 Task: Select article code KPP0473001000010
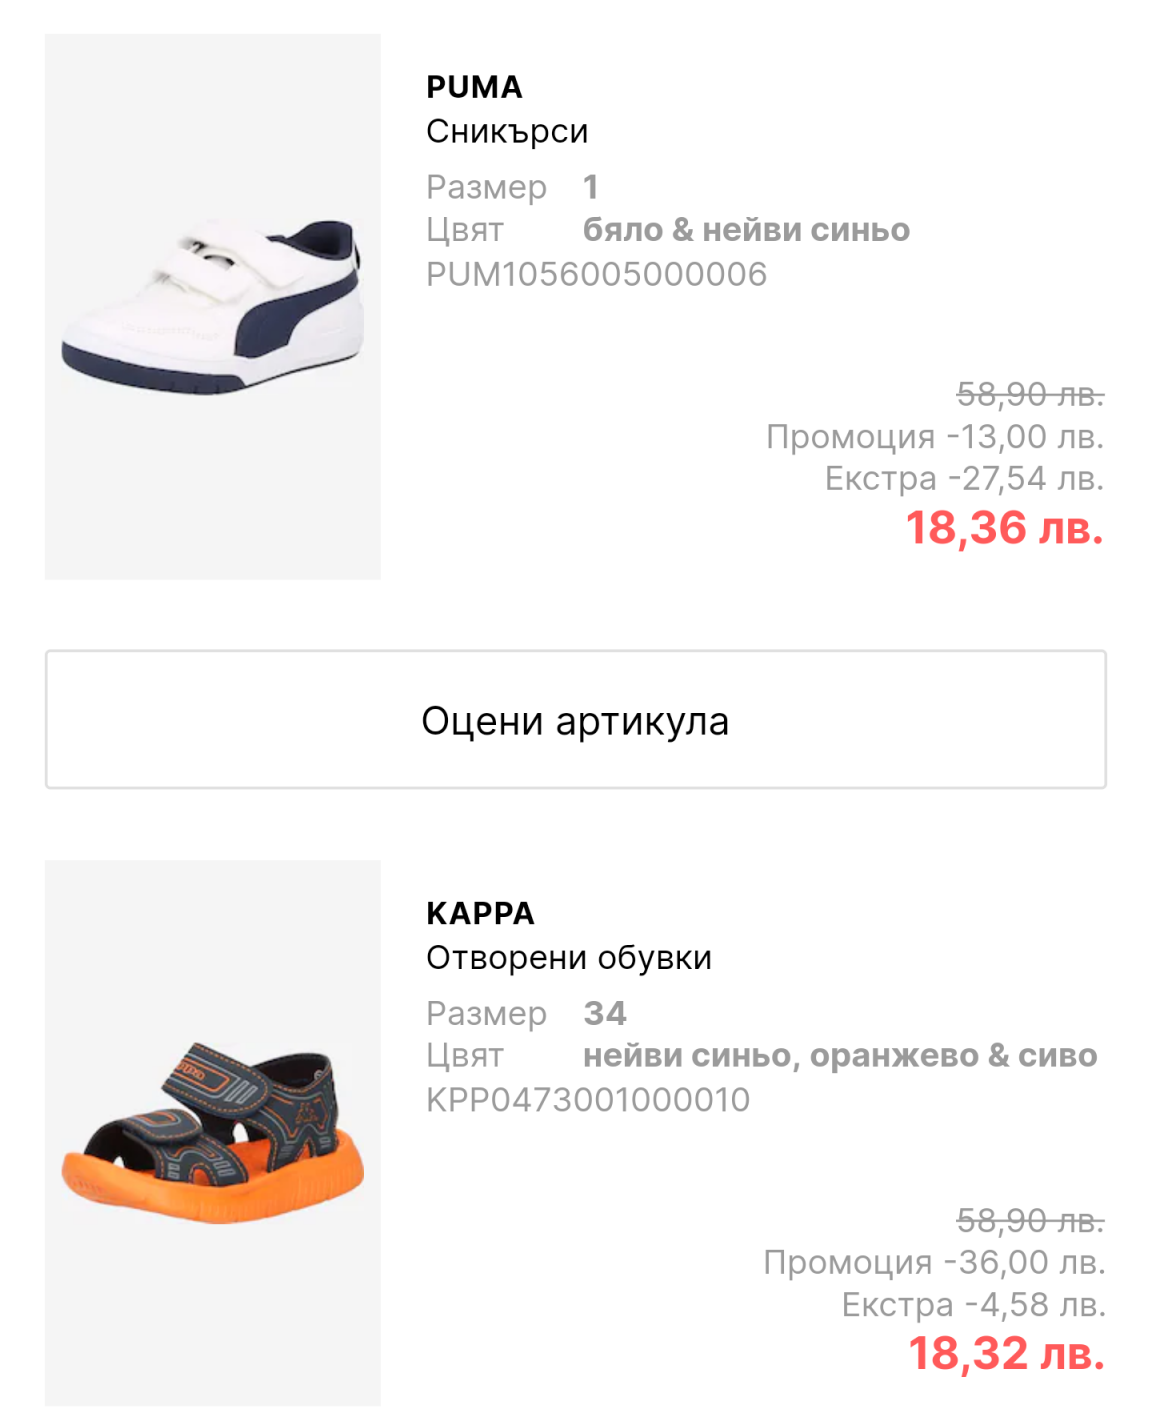point(588,1100)
